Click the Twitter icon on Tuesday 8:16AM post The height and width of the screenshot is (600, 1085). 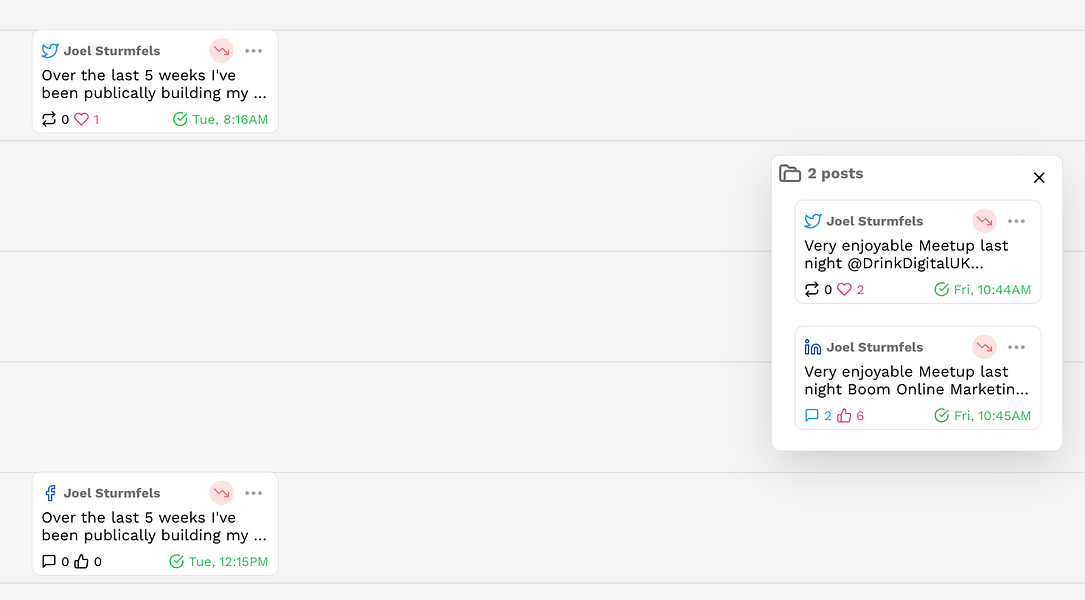50,51
